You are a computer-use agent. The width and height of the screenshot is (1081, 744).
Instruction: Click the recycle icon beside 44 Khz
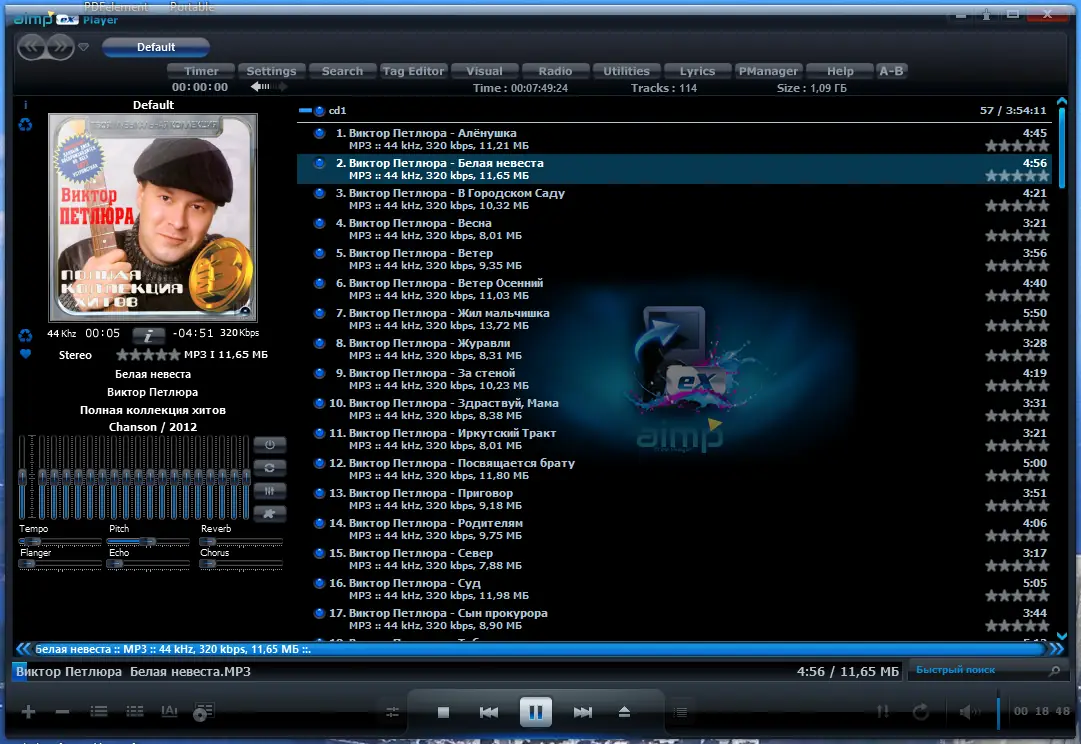[26, 335]
